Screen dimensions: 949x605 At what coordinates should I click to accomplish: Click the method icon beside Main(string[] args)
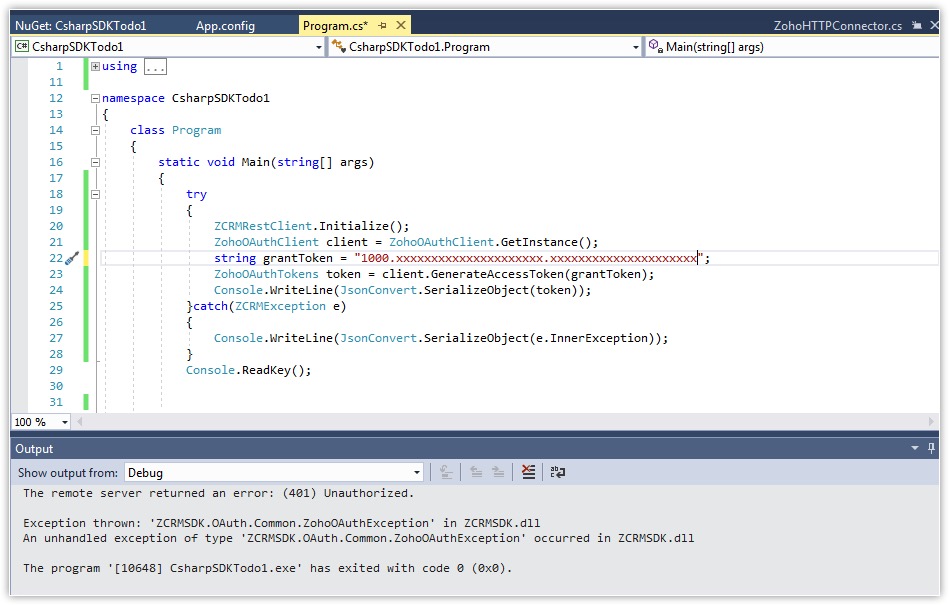pyautogui.click(x=655, y=46)
